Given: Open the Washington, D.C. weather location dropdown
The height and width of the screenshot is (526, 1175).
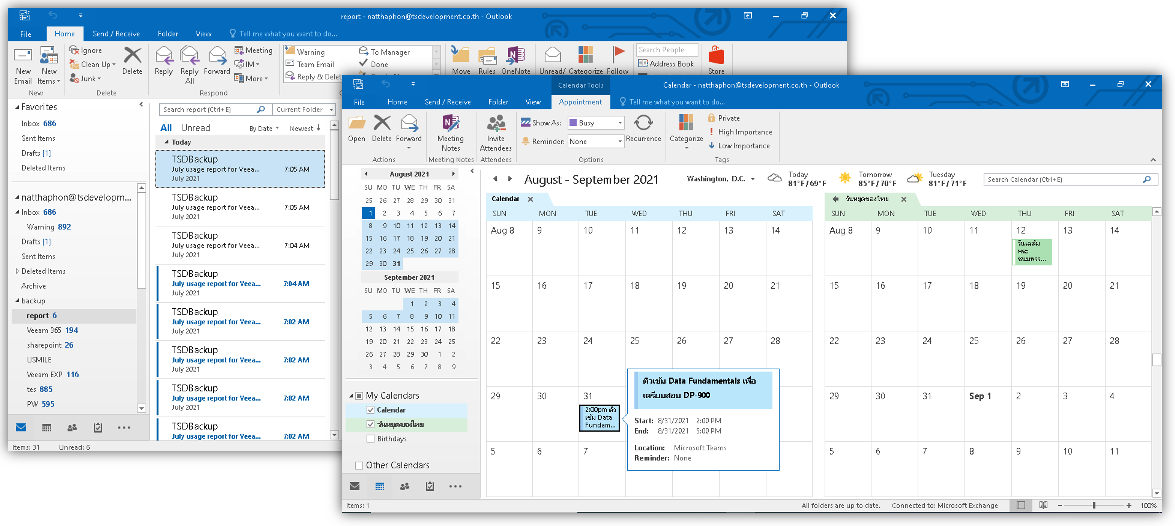Looking at the screenshot, I should pyautogui.click(x=752, y=179).
